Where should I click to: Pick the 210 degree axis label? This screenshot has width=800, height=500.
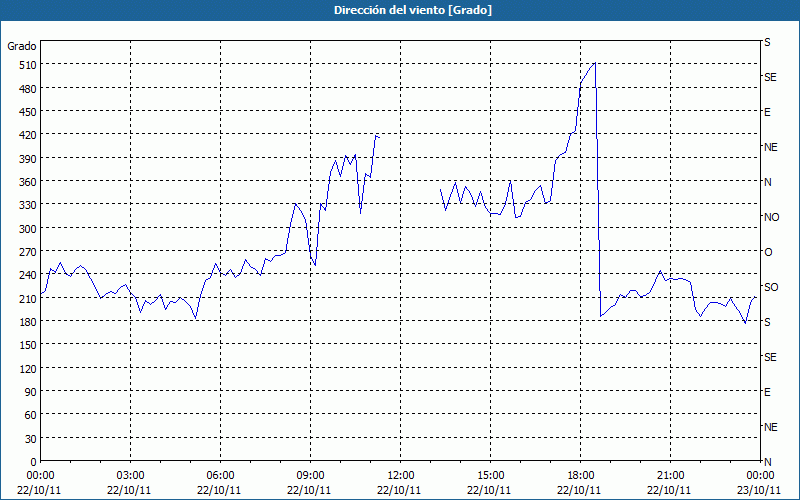pos(28,298)
